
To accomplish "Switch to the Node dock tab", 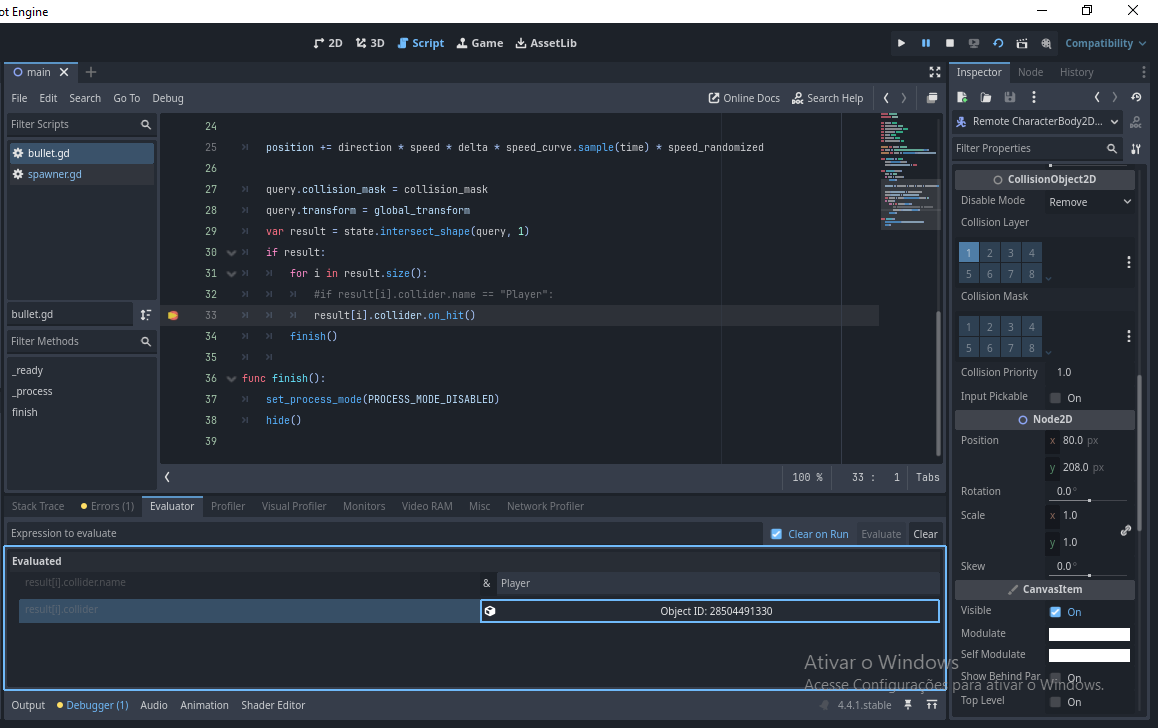I will click(x=1030, y=72).
